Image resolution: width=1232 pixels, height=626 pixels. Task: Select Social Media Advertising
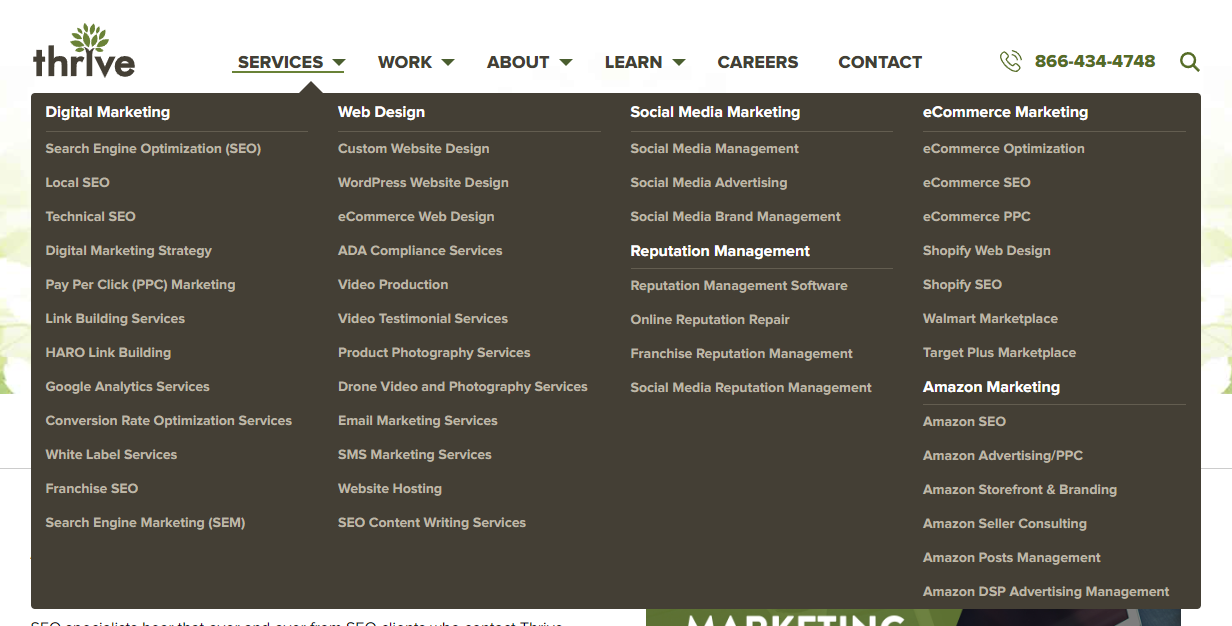coord(709,183)
